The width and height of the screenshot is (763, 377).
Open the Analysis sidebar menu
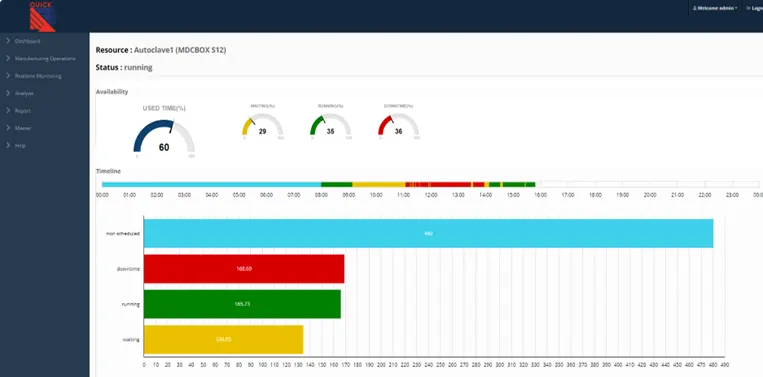(x=24, y=93)
